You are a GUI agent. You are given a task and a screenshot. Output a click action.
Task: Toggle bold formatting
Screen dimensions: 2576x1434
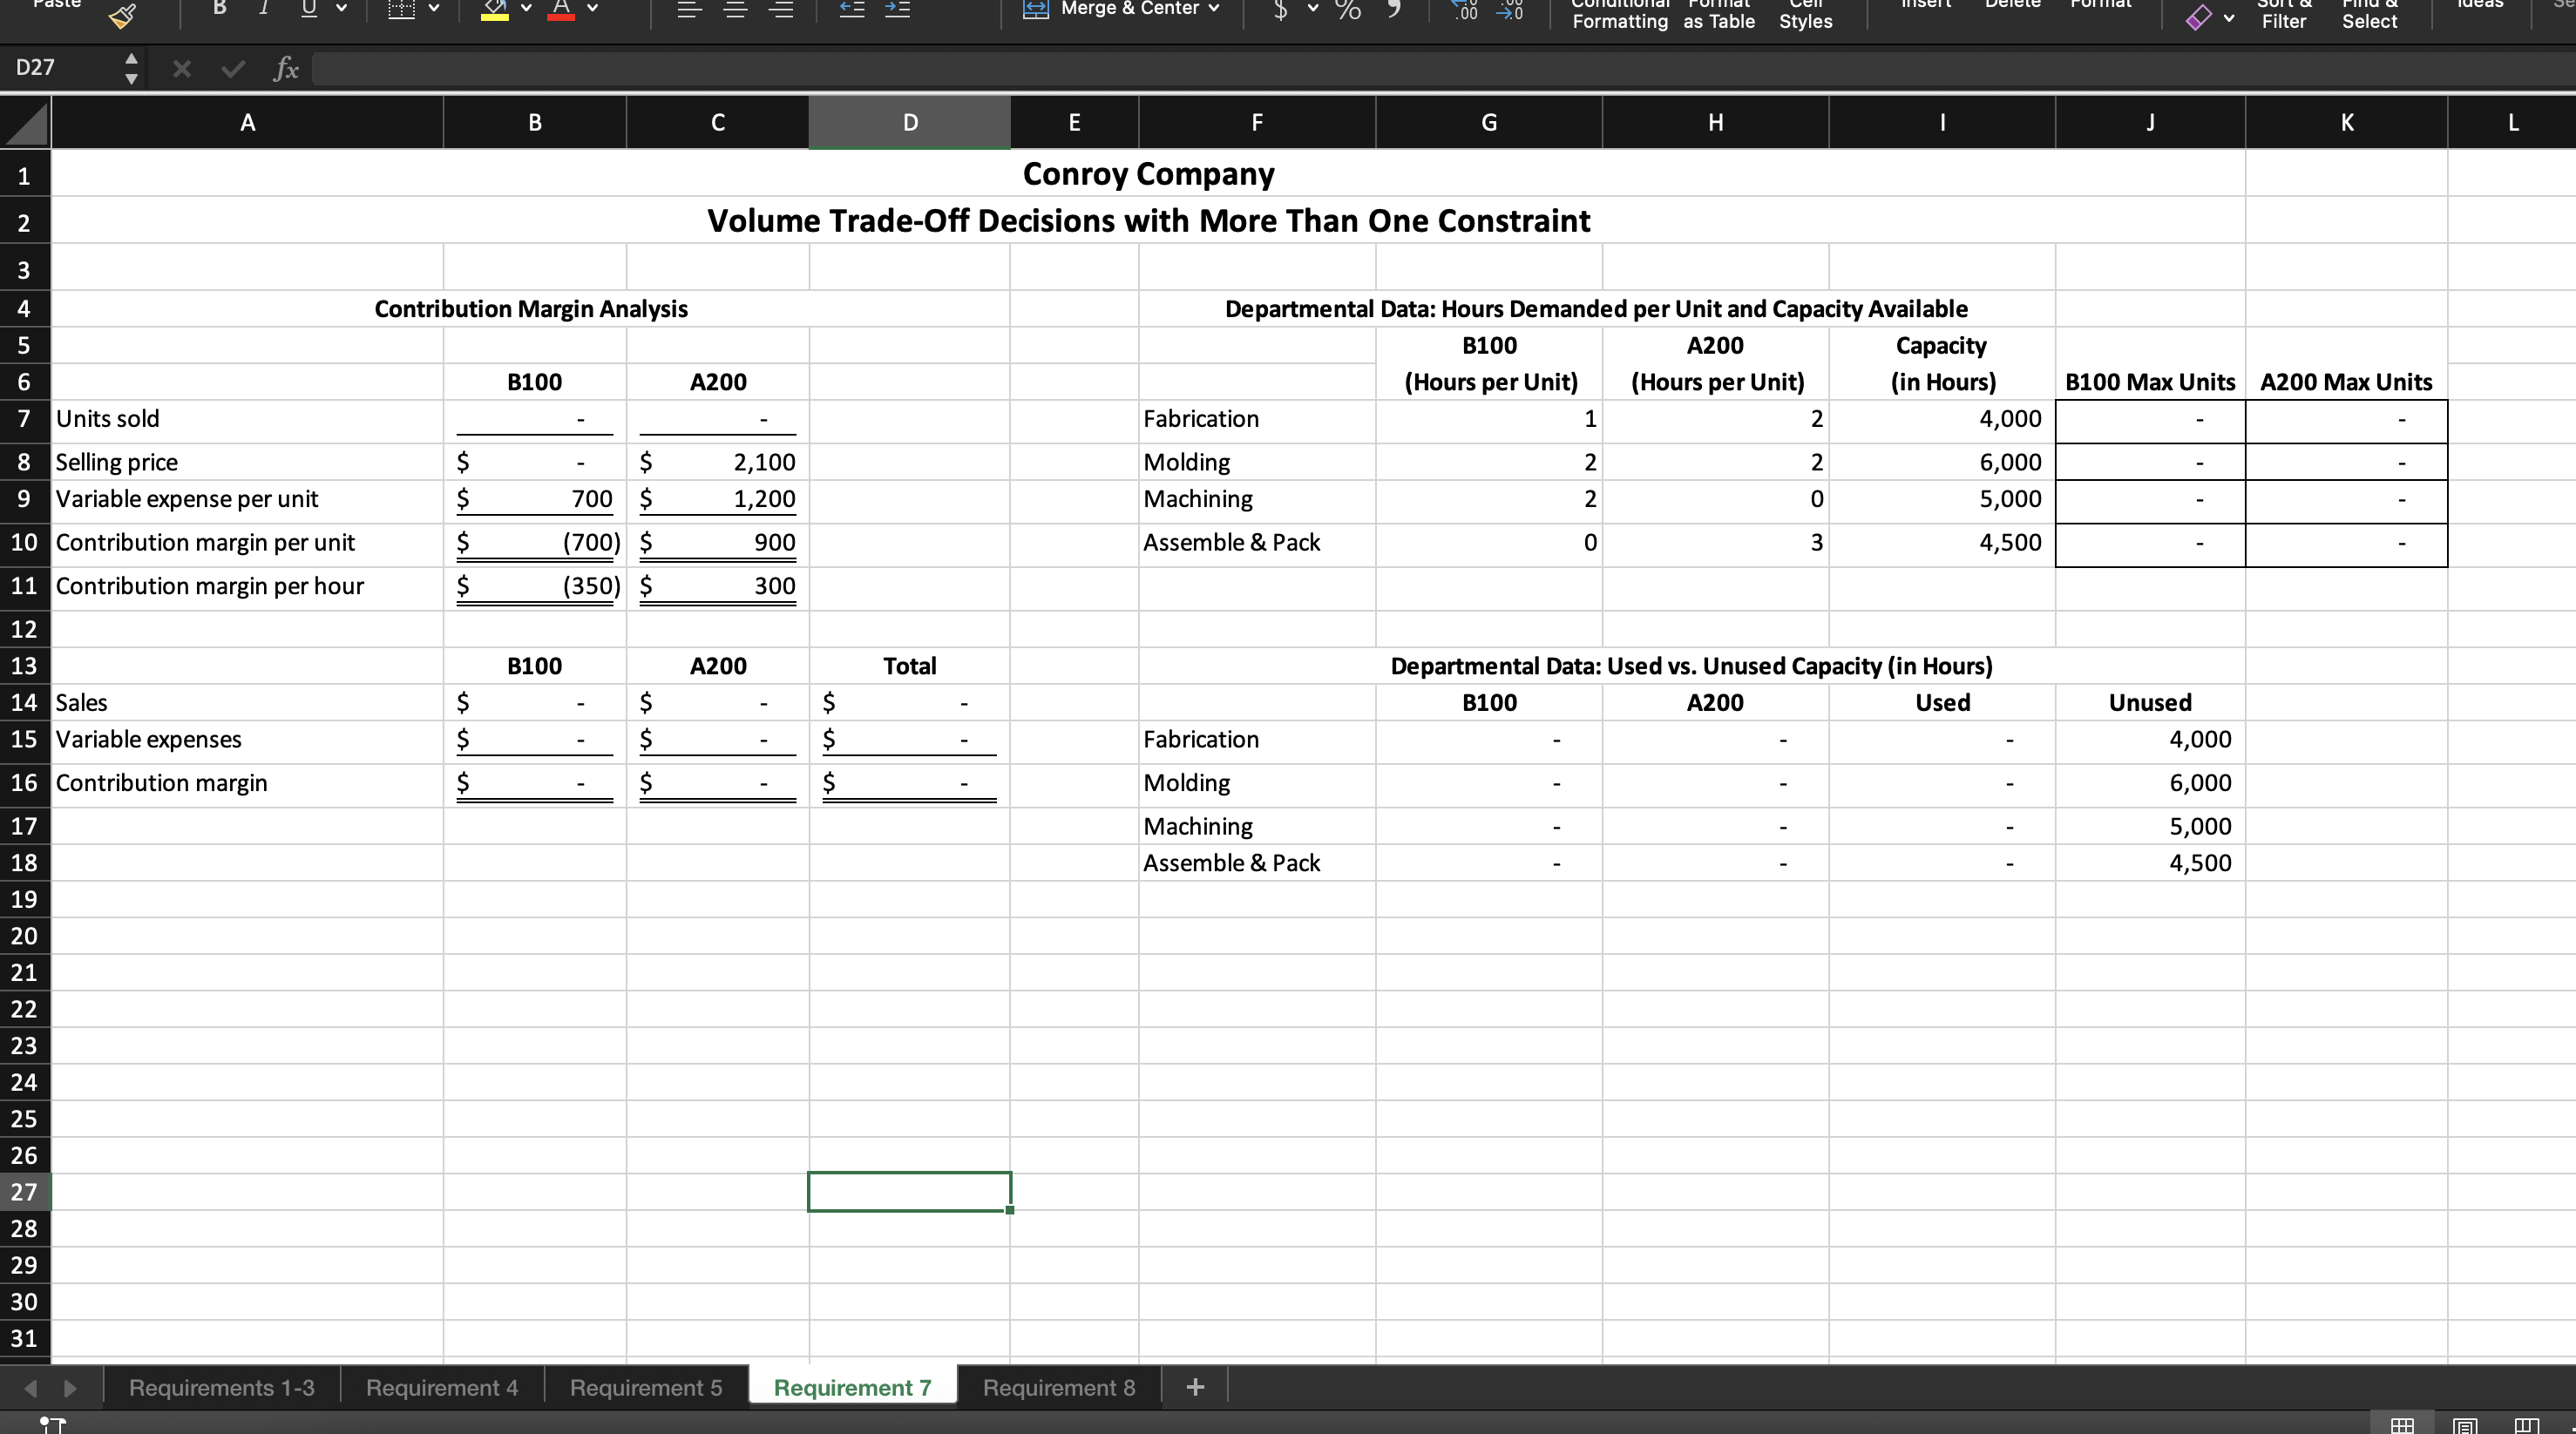pyautogui.click(x=220, y=8)
